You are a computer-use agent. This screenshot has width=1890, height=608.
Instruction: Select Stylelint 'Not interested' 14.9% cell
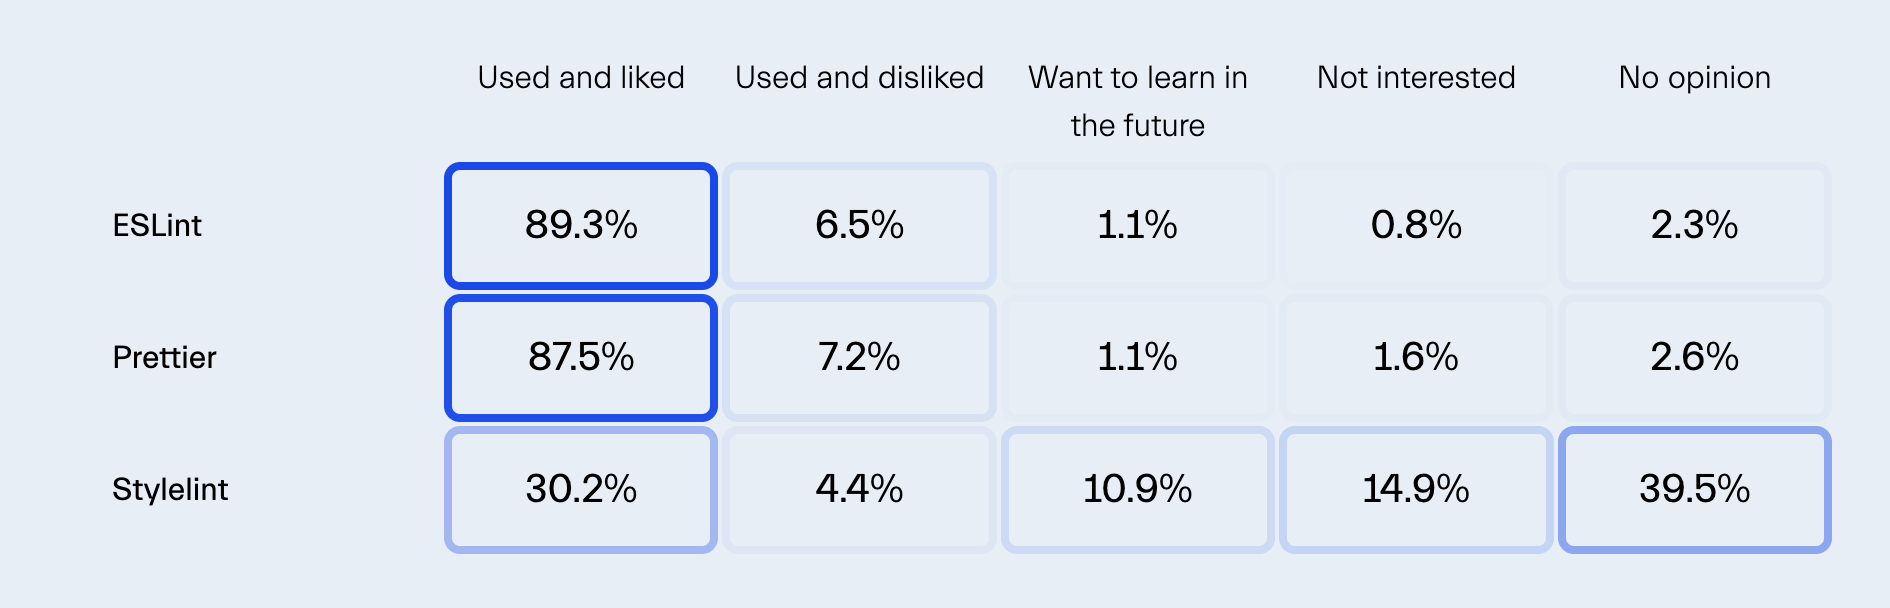(x=1416, y=490)
